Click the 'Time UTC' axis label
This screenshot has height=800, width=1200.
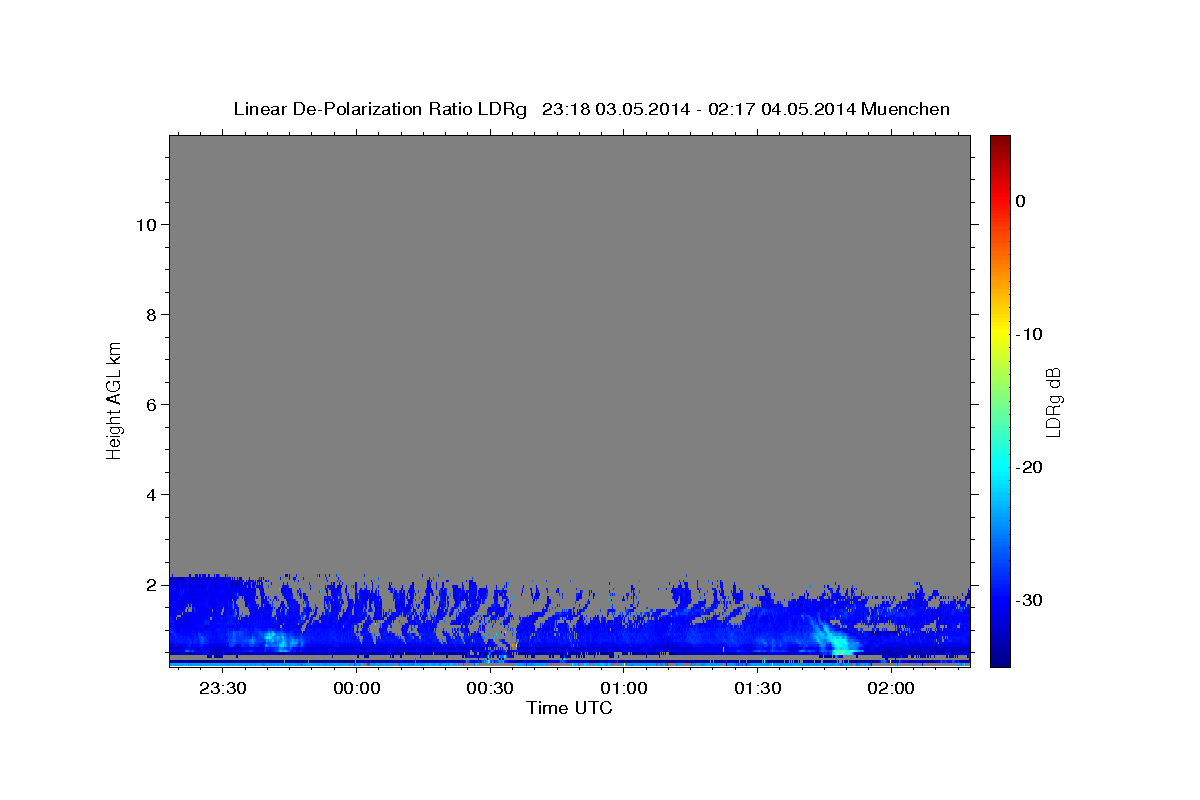tap(569, 708)
